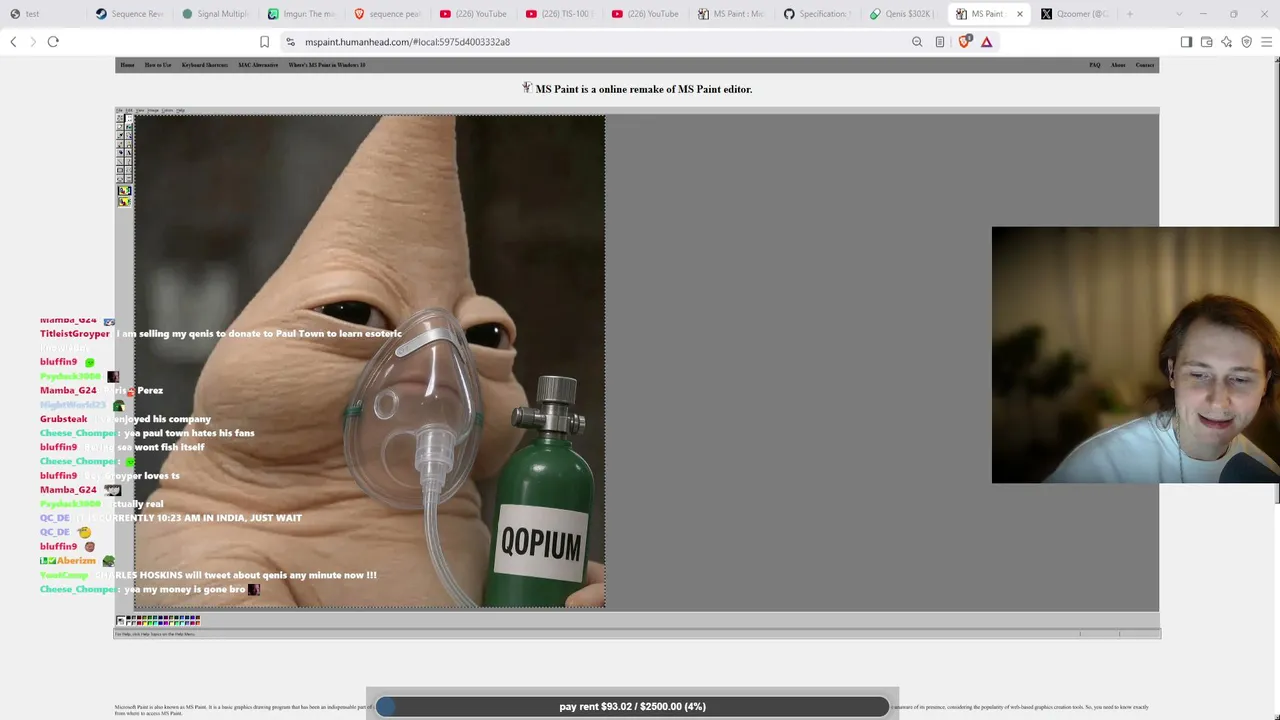The image size is (1280, 720).
Task: Bookmark this page using the bookmark icon
Action: [264, 42]
